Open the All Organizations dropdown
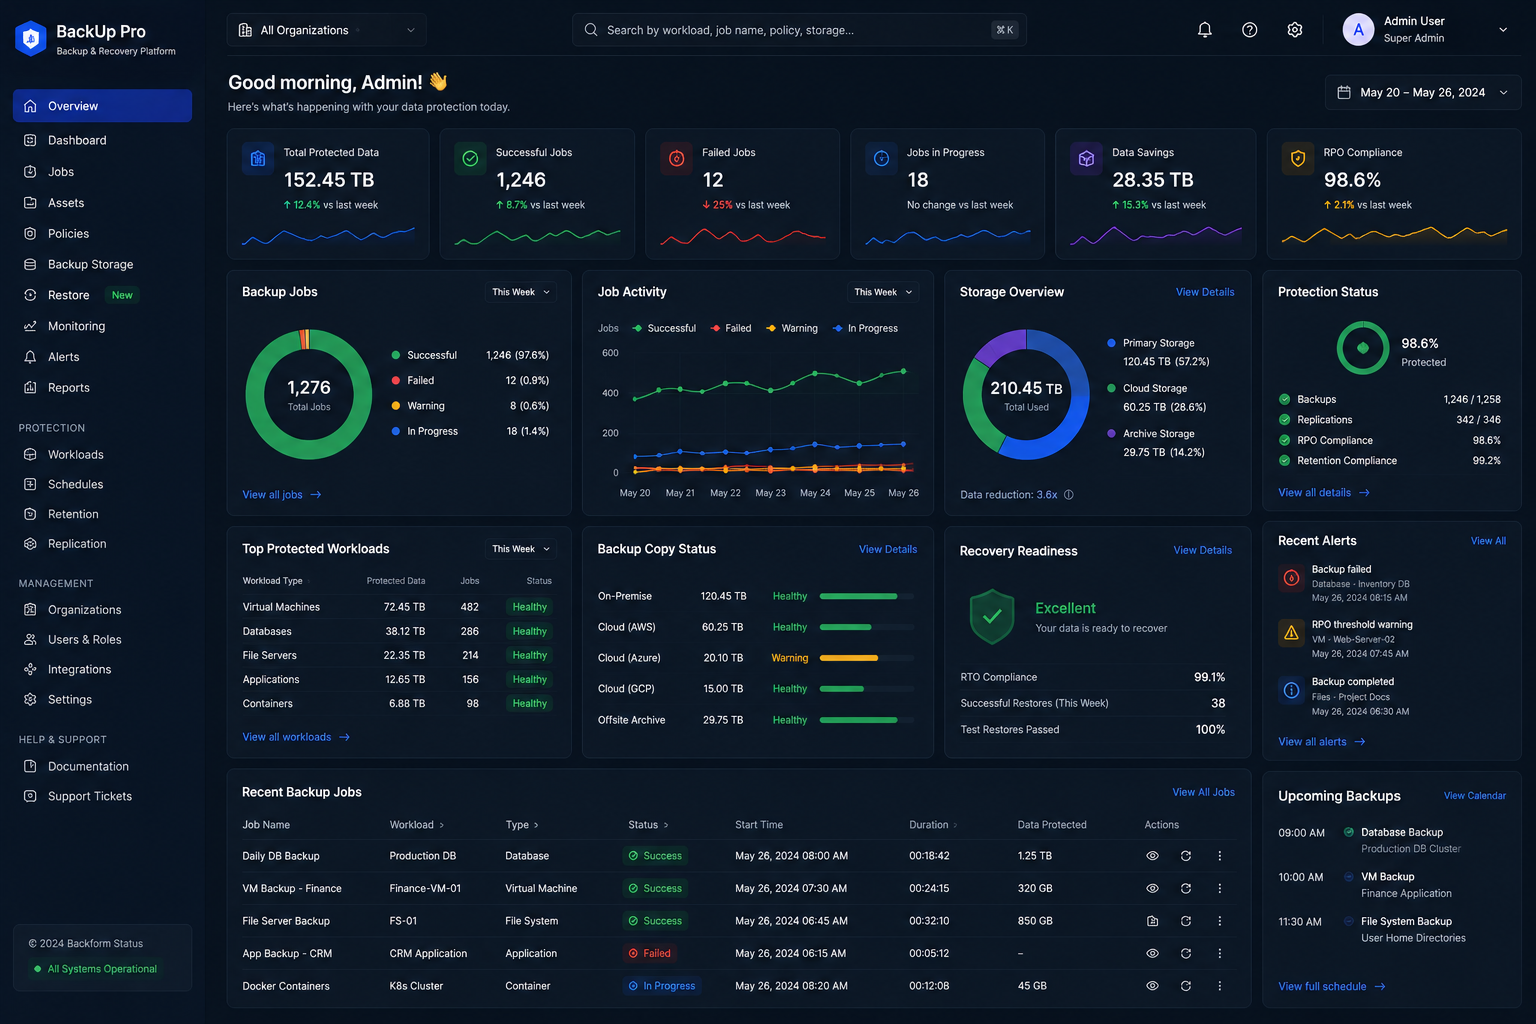The width and height of the screenshot is (1536, 1024). [x=327, y=30]
